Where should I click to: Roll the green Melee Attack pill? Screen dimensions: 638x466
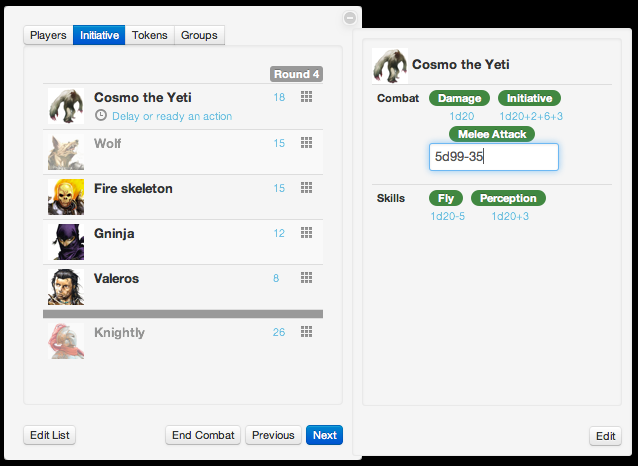[492, 134]
